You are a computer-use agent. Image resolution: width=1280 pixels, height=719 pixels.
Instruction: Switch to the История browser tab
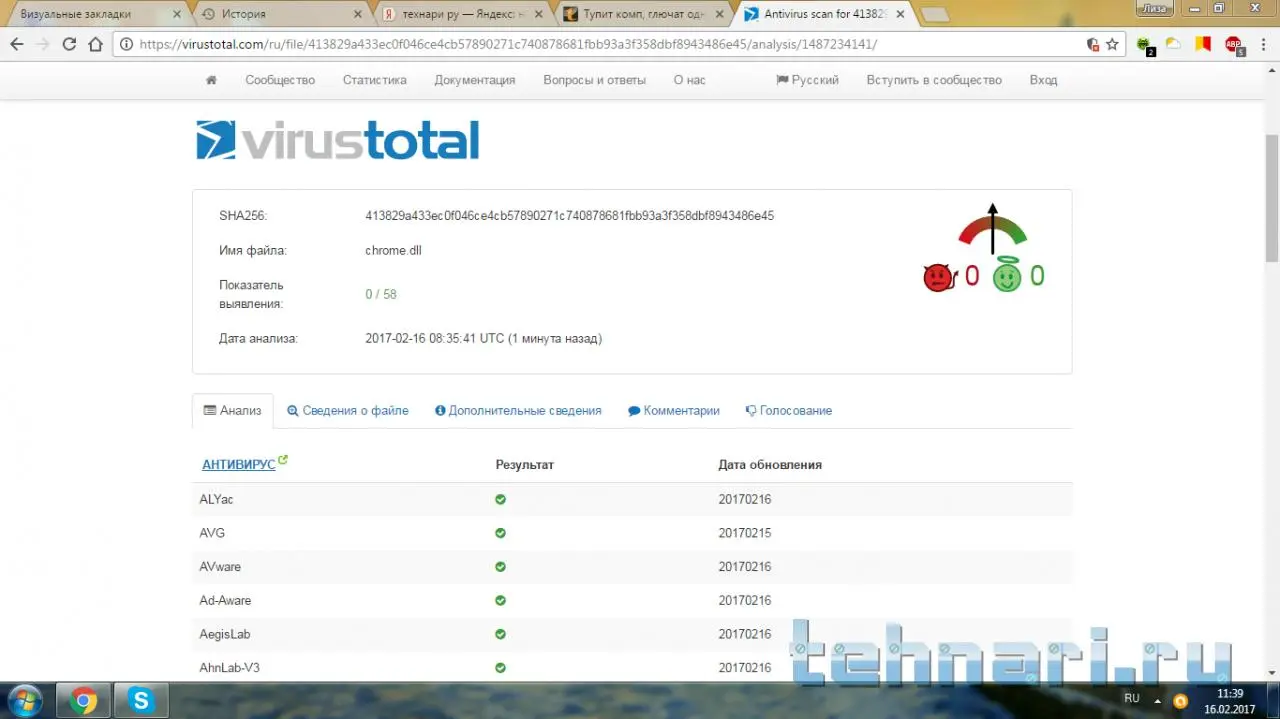[x=279, y=14]
